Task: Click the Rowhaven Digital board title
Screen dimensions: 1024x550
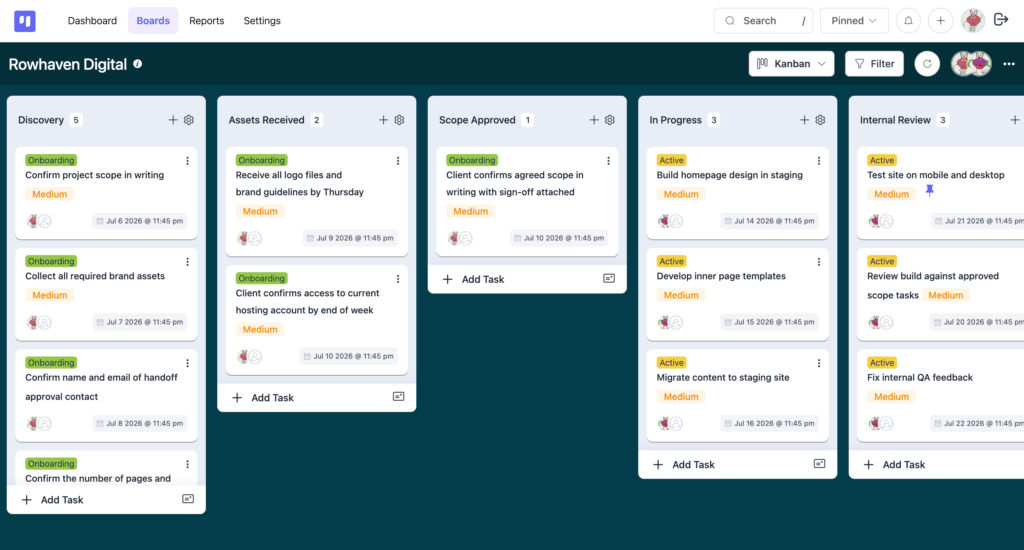Action: click(68, 64)
